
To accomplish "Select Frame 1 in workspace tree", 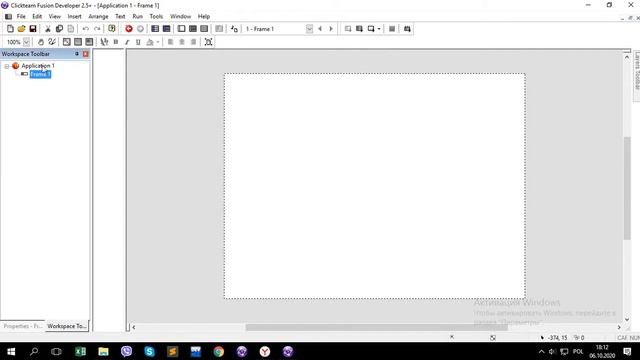I will (40, 74).
